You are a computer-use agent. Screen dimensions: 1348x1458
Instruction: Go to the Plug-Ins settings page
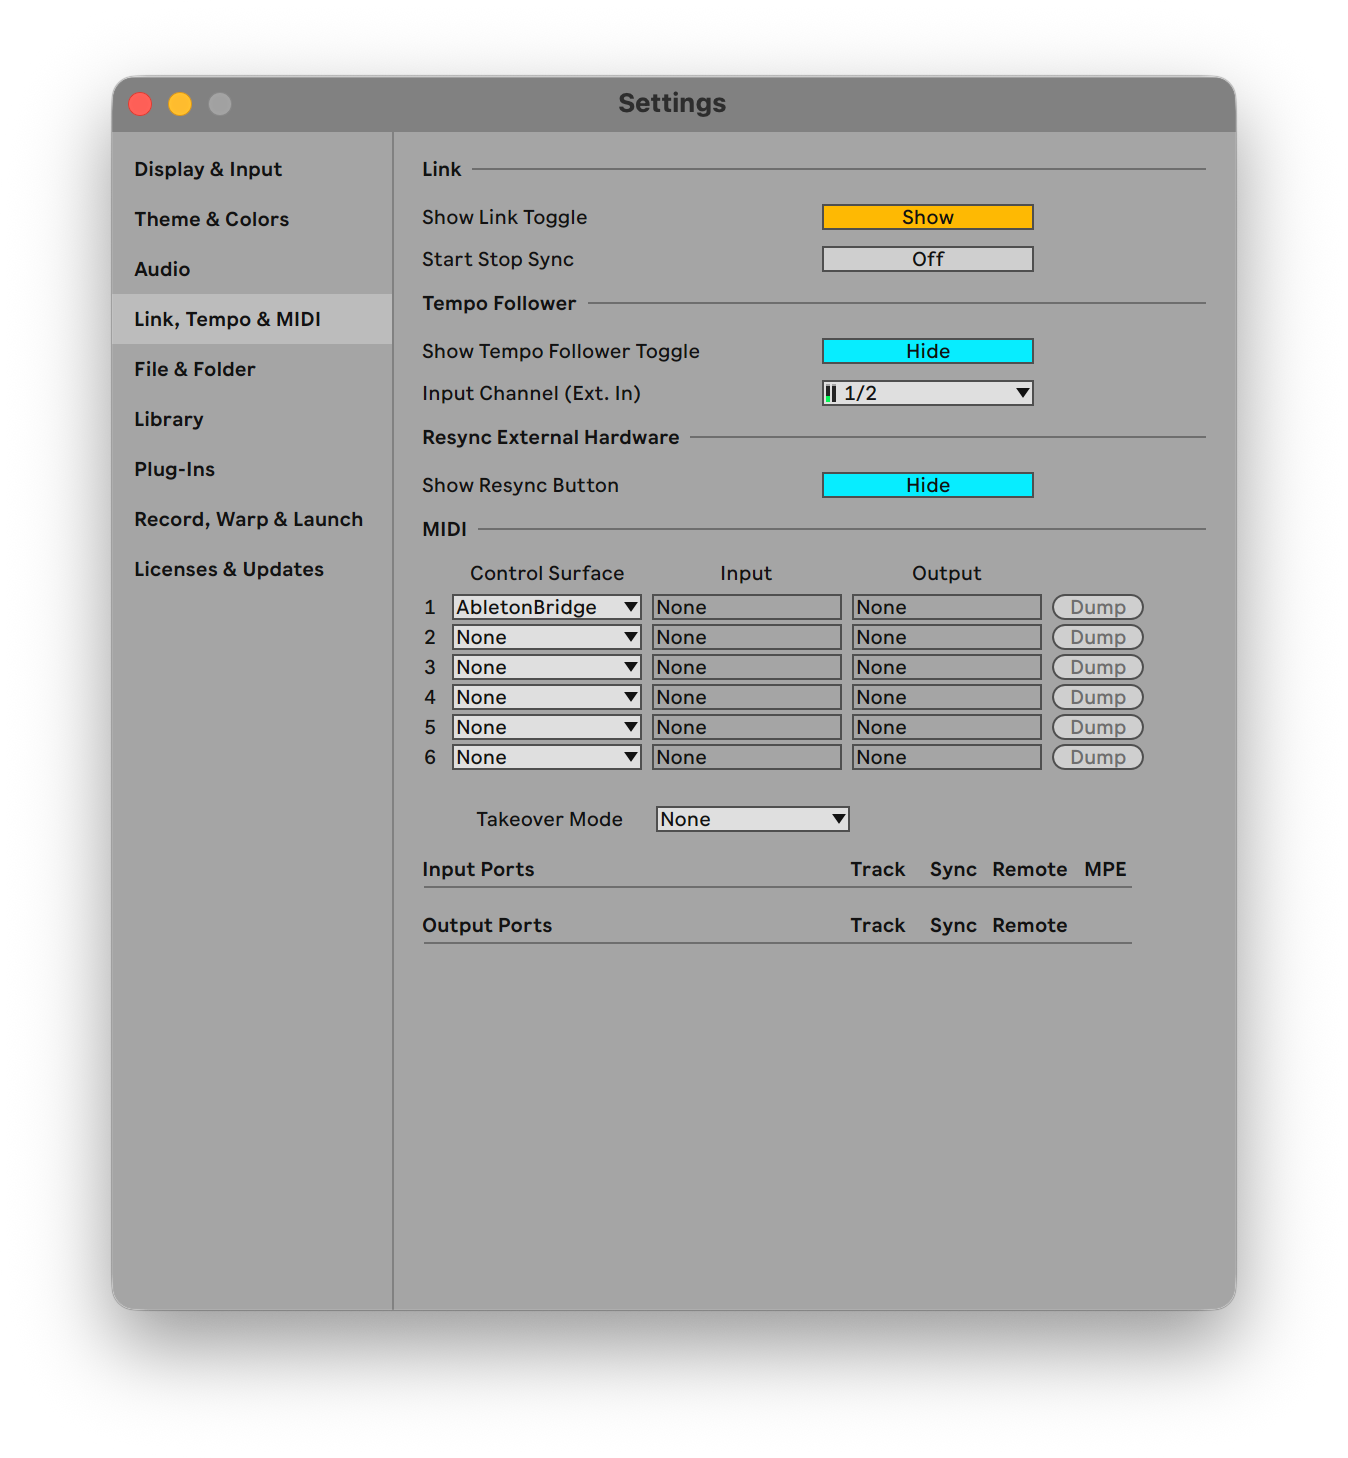pos(175,469)
